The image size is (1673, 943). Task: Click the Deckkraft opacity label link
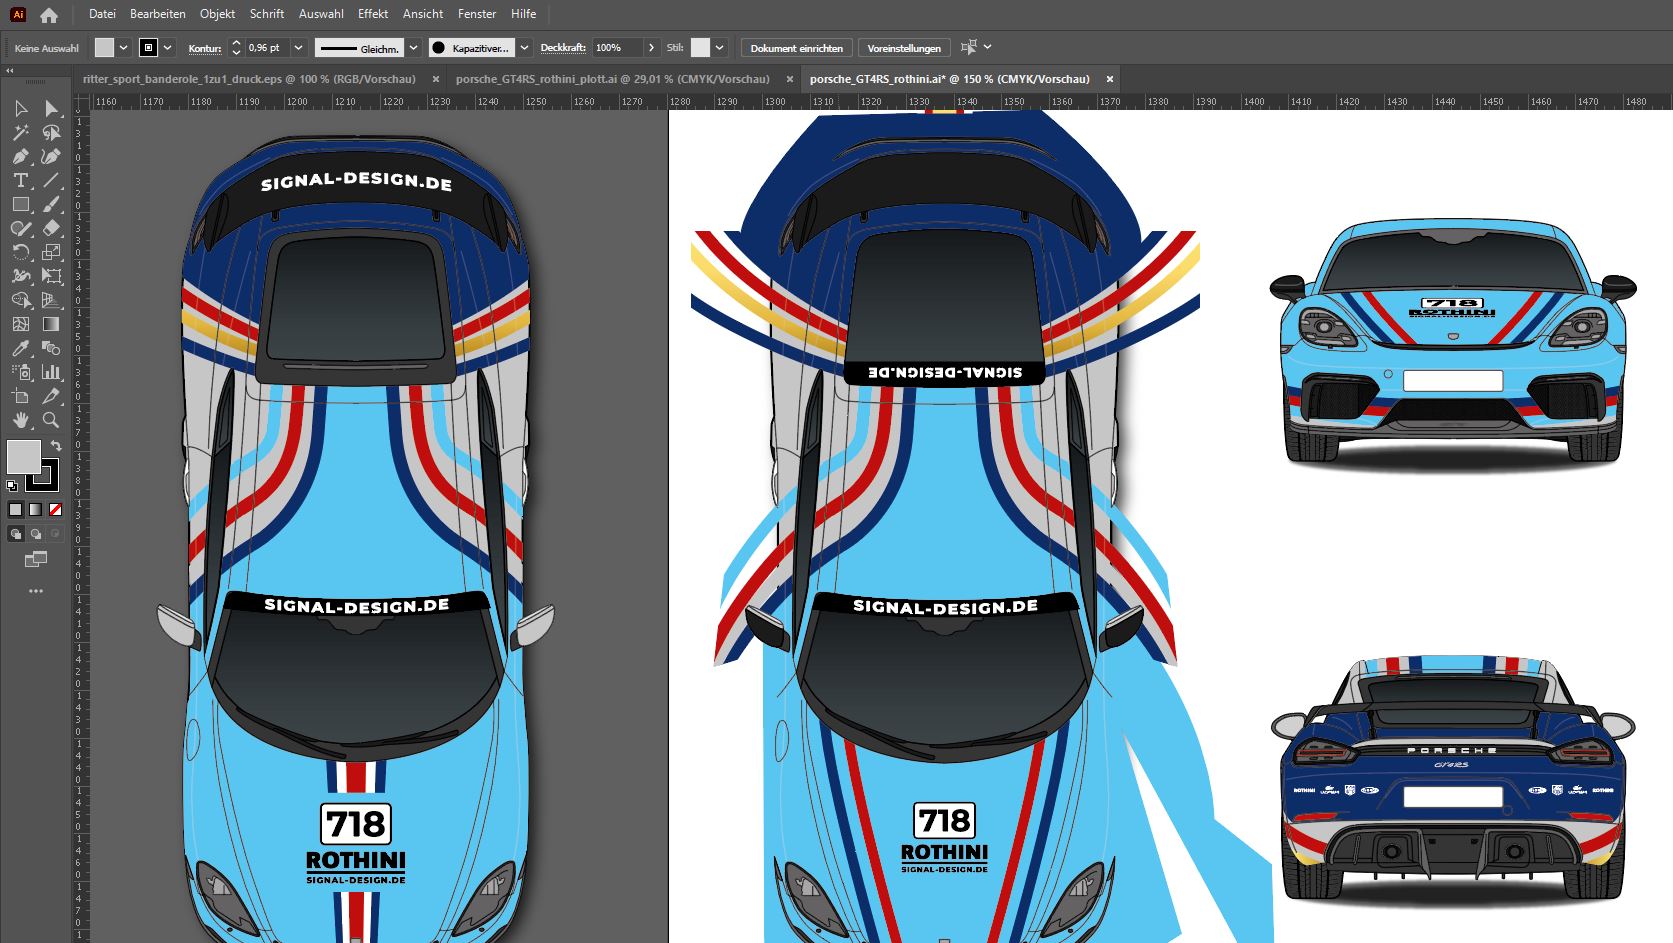(x=563, y=48)
